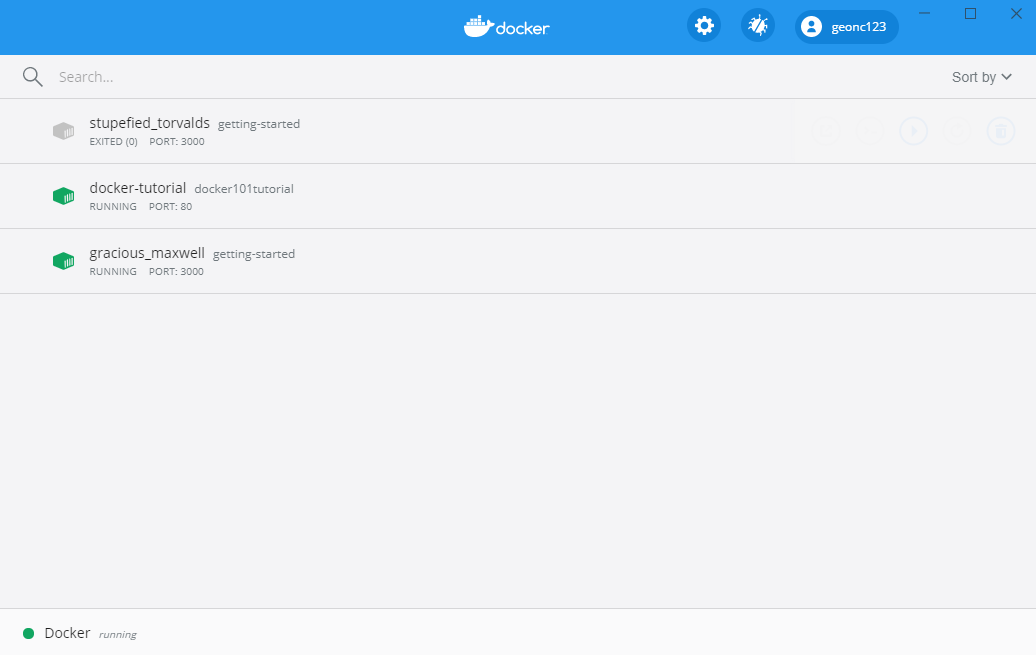
Task: Click the Docker whale logo
Action: tap(507, 26)
